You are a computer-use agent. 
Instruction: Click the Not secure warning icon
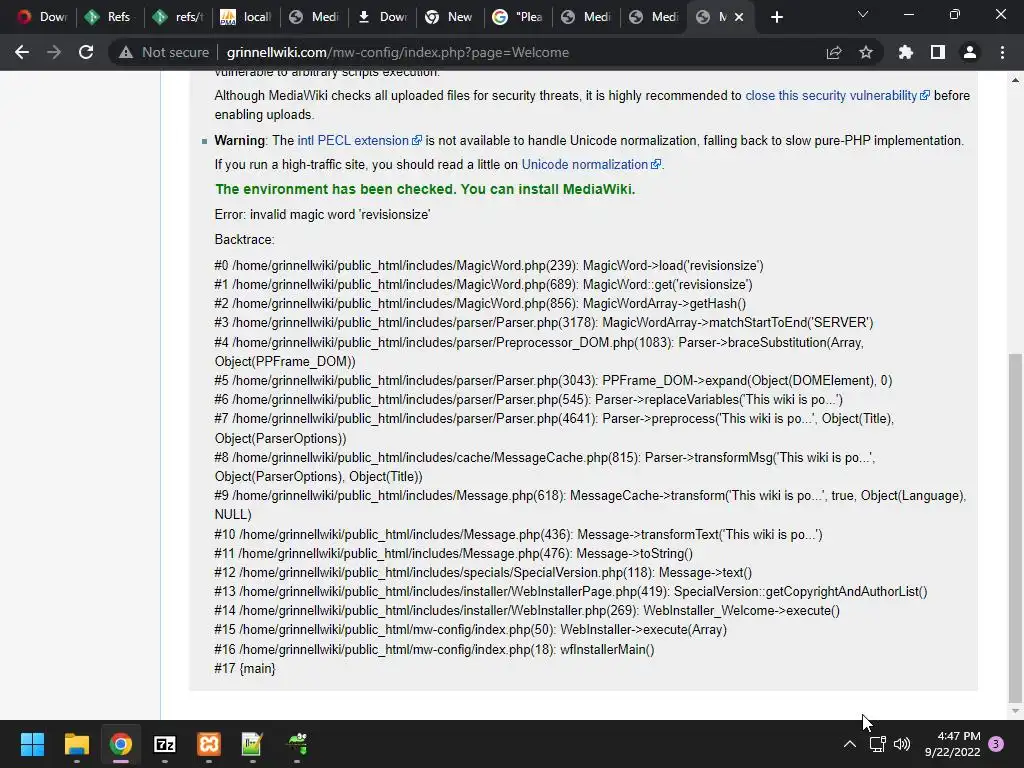(x=126, y=52)
